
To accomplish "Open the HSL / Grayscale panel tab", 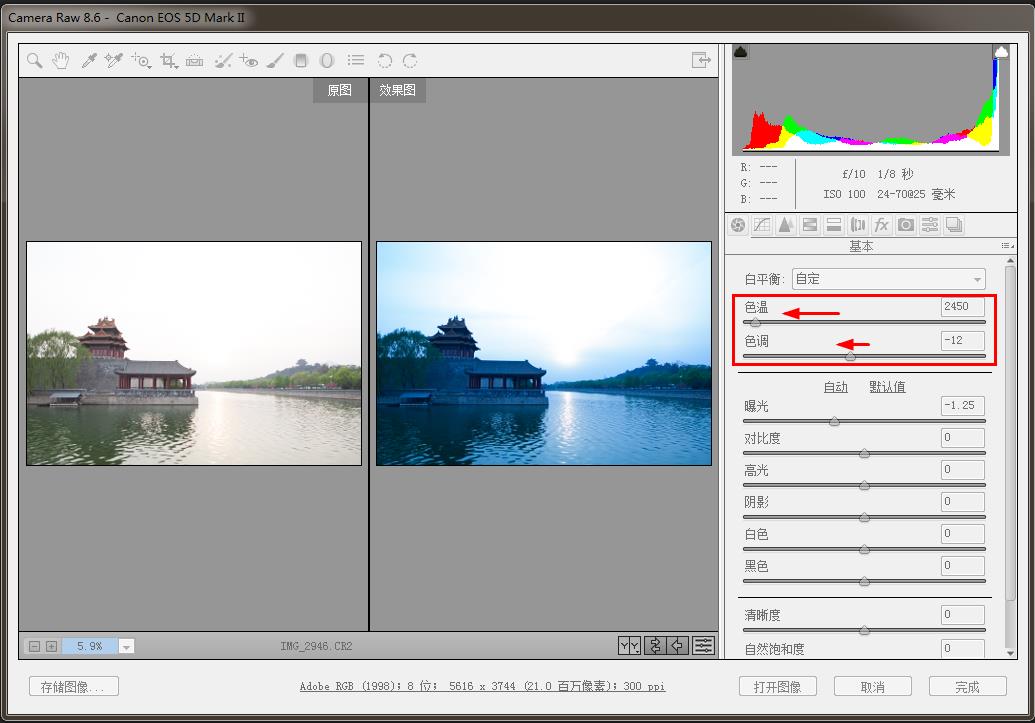I will (810, 225).
